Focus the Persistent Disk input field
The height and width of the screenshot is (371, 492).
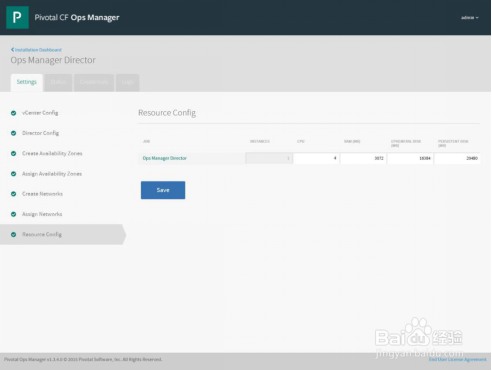pos(457,158)
